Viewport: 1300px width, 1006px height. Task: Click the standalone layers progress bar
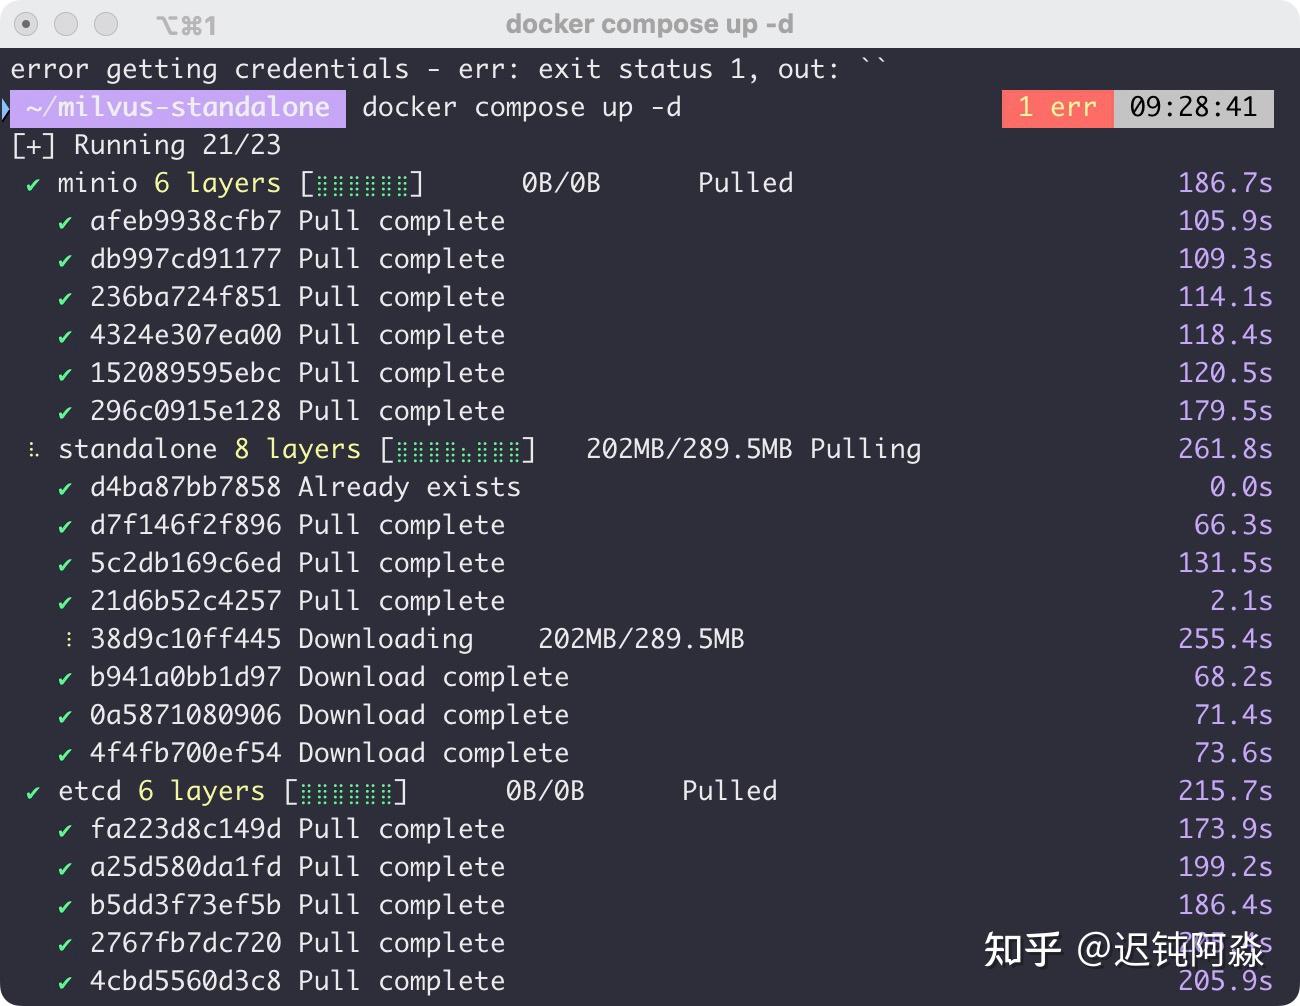pyautogui.click(x=458, y=450)
